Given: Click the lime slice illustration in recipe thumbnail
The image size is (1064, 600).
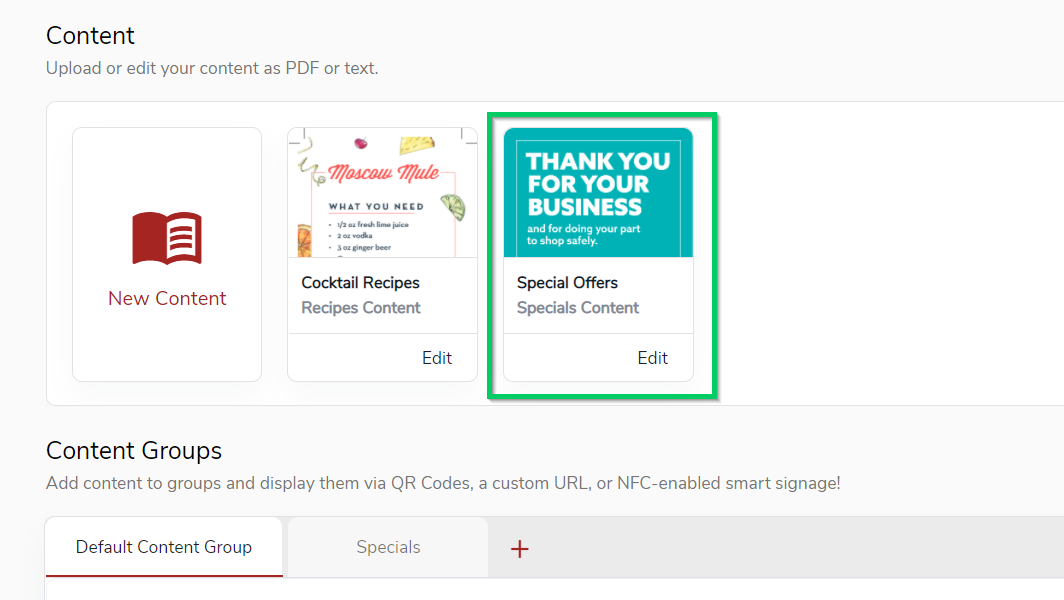Looking at the screenshot, I should click(x=453, y=207).
